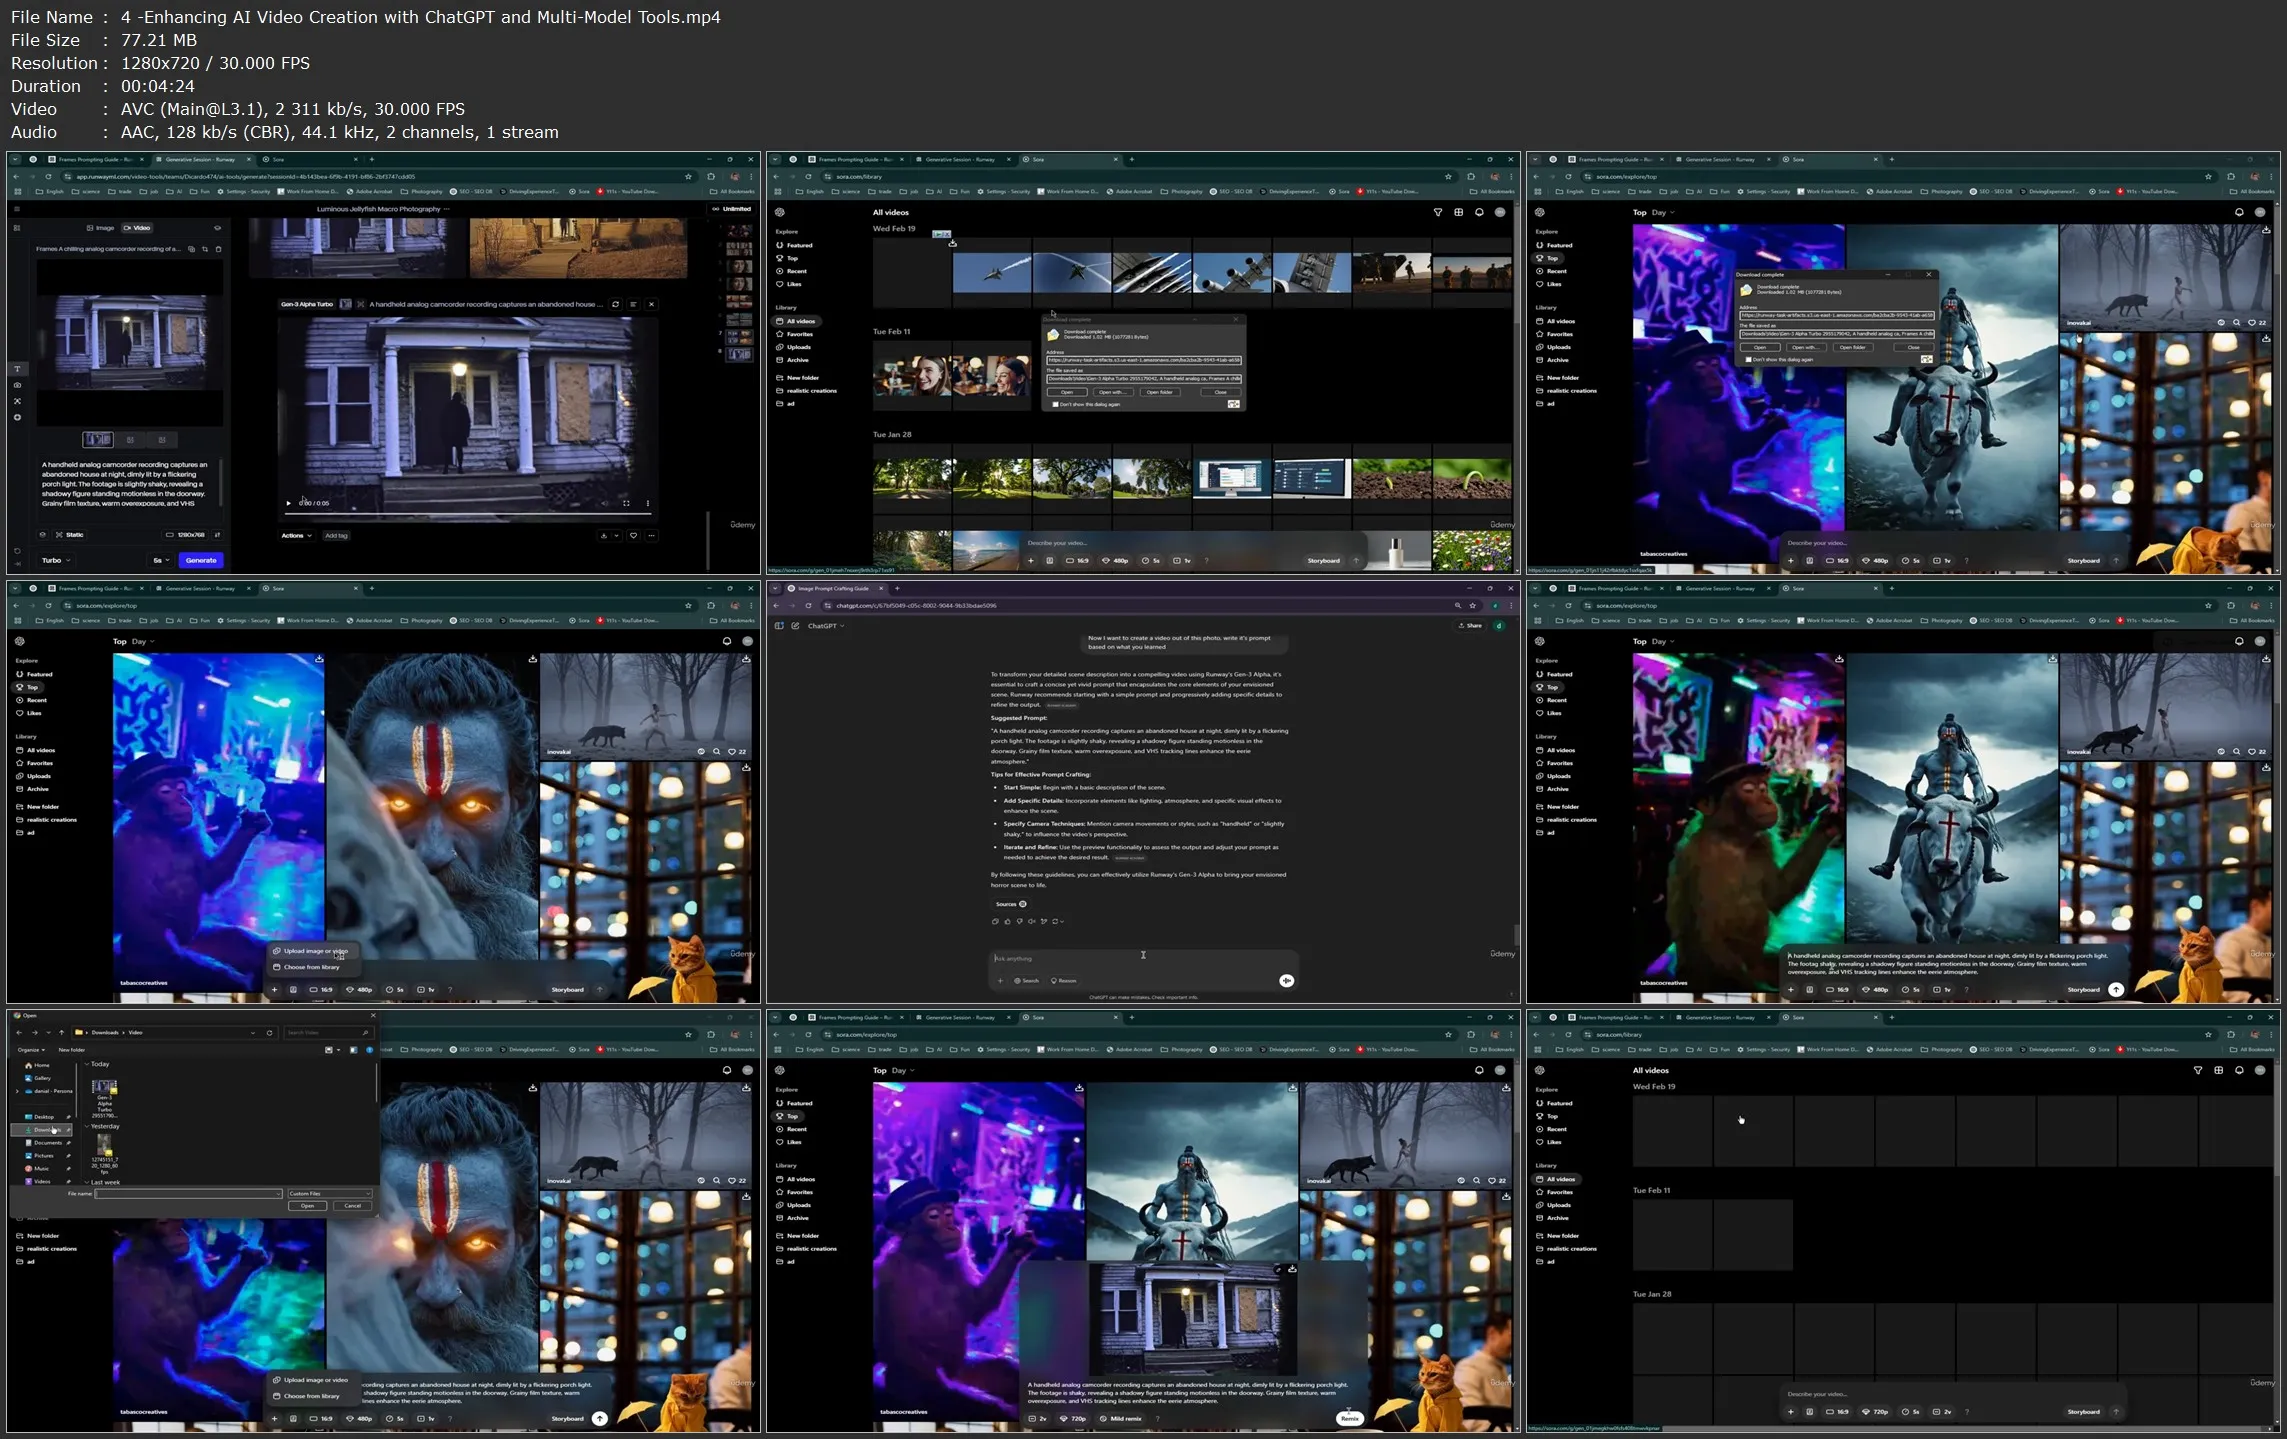
Task: Click Cancel in the Open file dialog
Action: pyautogui.click(x=352, y=1206)
